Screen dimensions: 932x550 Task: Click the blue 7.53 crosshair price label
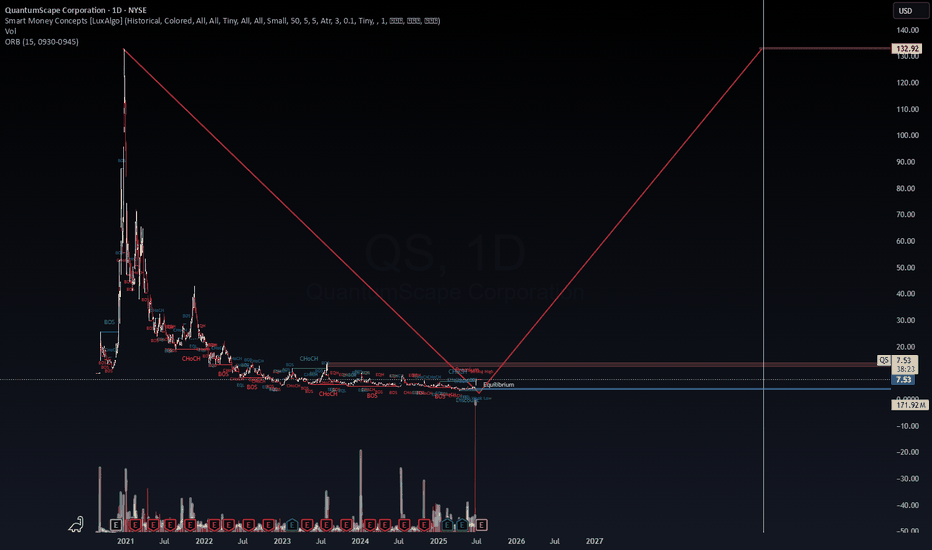click(x=903, y=379)
